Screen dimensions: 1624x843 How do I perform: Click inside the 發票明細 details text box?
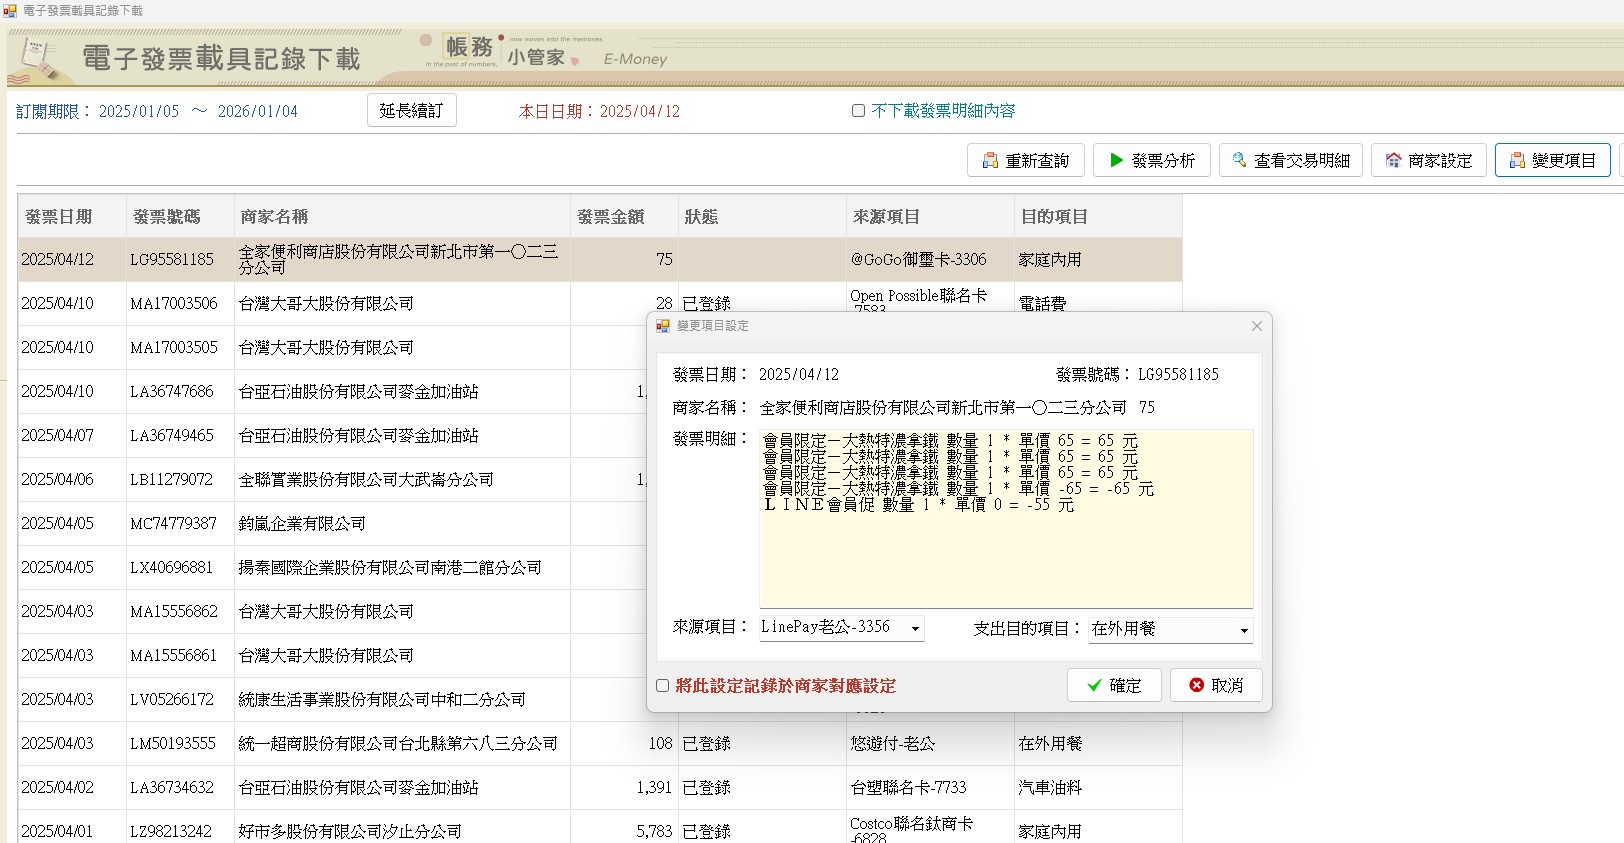[1006, 518]
